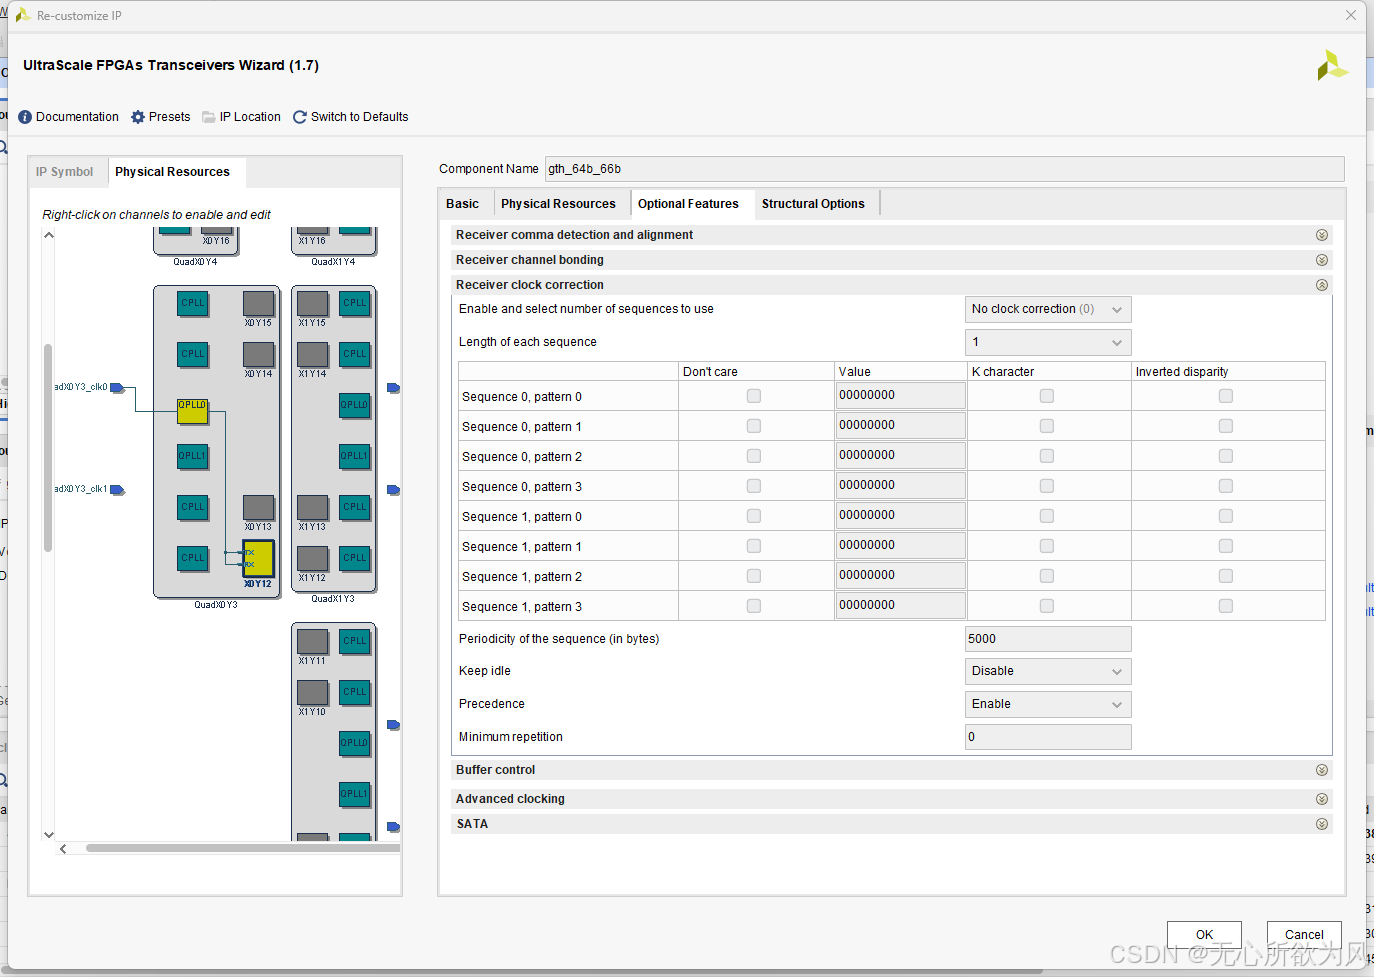The width and height of the screenshot is (1374, 977).
Task: Click the OK button
Action: (1204, 935)
